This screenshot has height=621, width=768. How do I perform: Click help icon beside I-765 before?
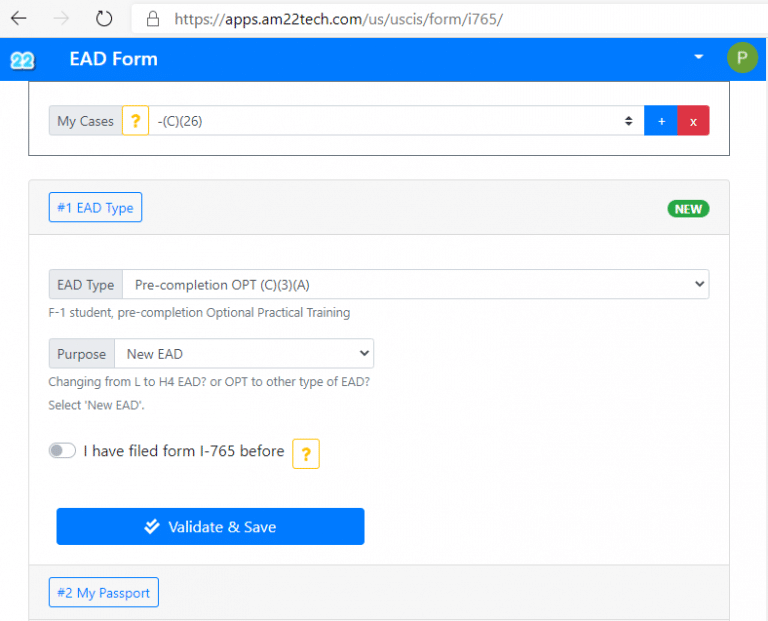point(306,454)
